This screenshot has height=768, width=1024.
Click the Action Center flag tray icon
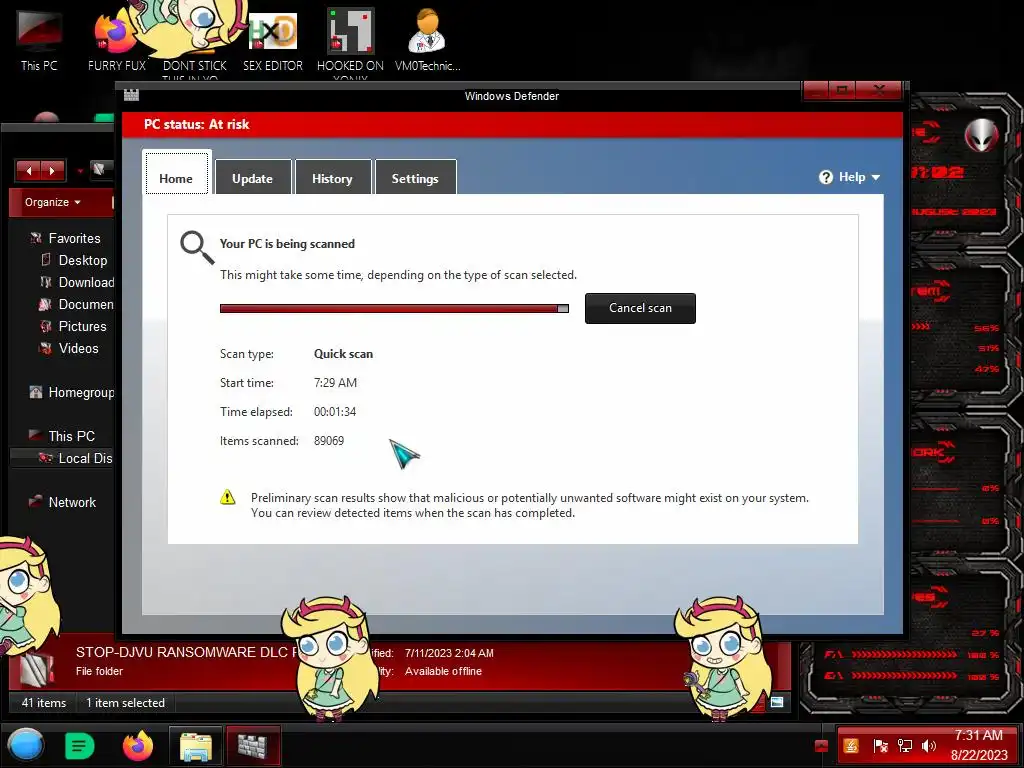(x=880, y=746)
